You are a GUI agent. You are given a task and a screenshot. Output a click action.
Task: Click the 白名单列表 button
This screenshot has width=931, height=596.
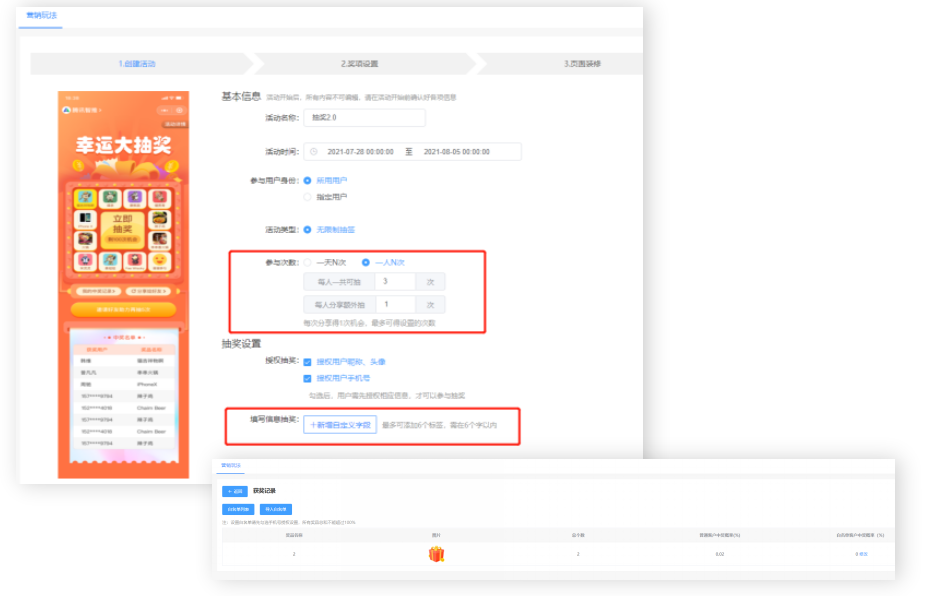tap(238, 509)
